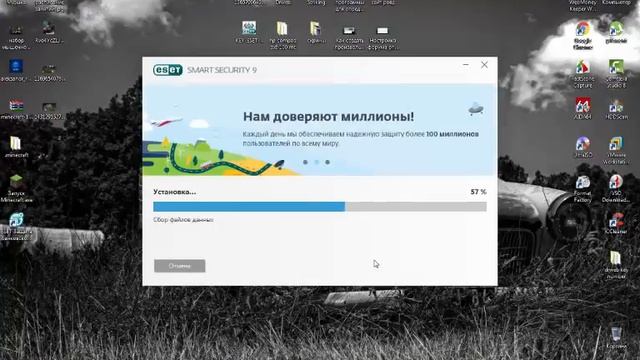Open the VMware Workstation desktop shortcut
Screen dimensions: 640x360
(615, 150)
